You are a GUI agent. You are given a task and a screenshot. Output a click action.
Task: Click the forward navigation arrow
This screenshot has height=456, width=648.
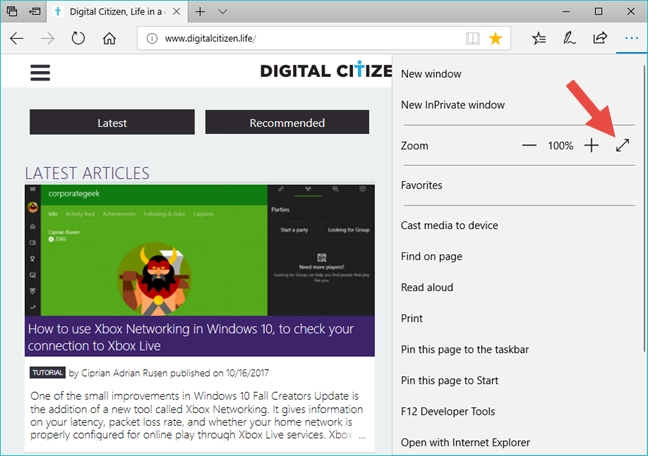(x=48, y=38)
